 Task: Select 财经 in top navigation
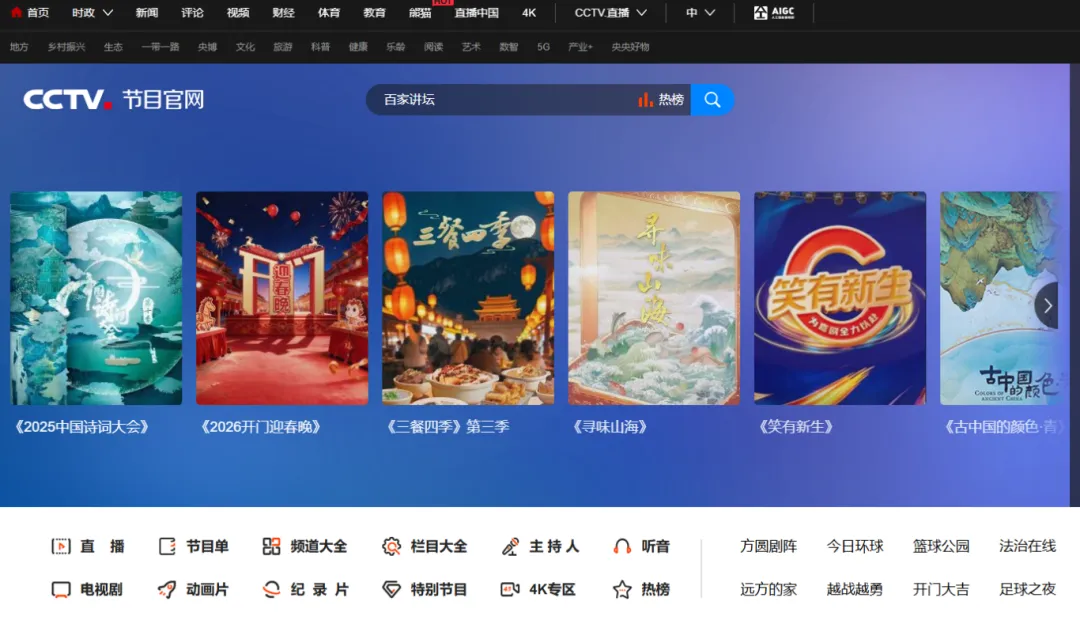tap(283, 12)
